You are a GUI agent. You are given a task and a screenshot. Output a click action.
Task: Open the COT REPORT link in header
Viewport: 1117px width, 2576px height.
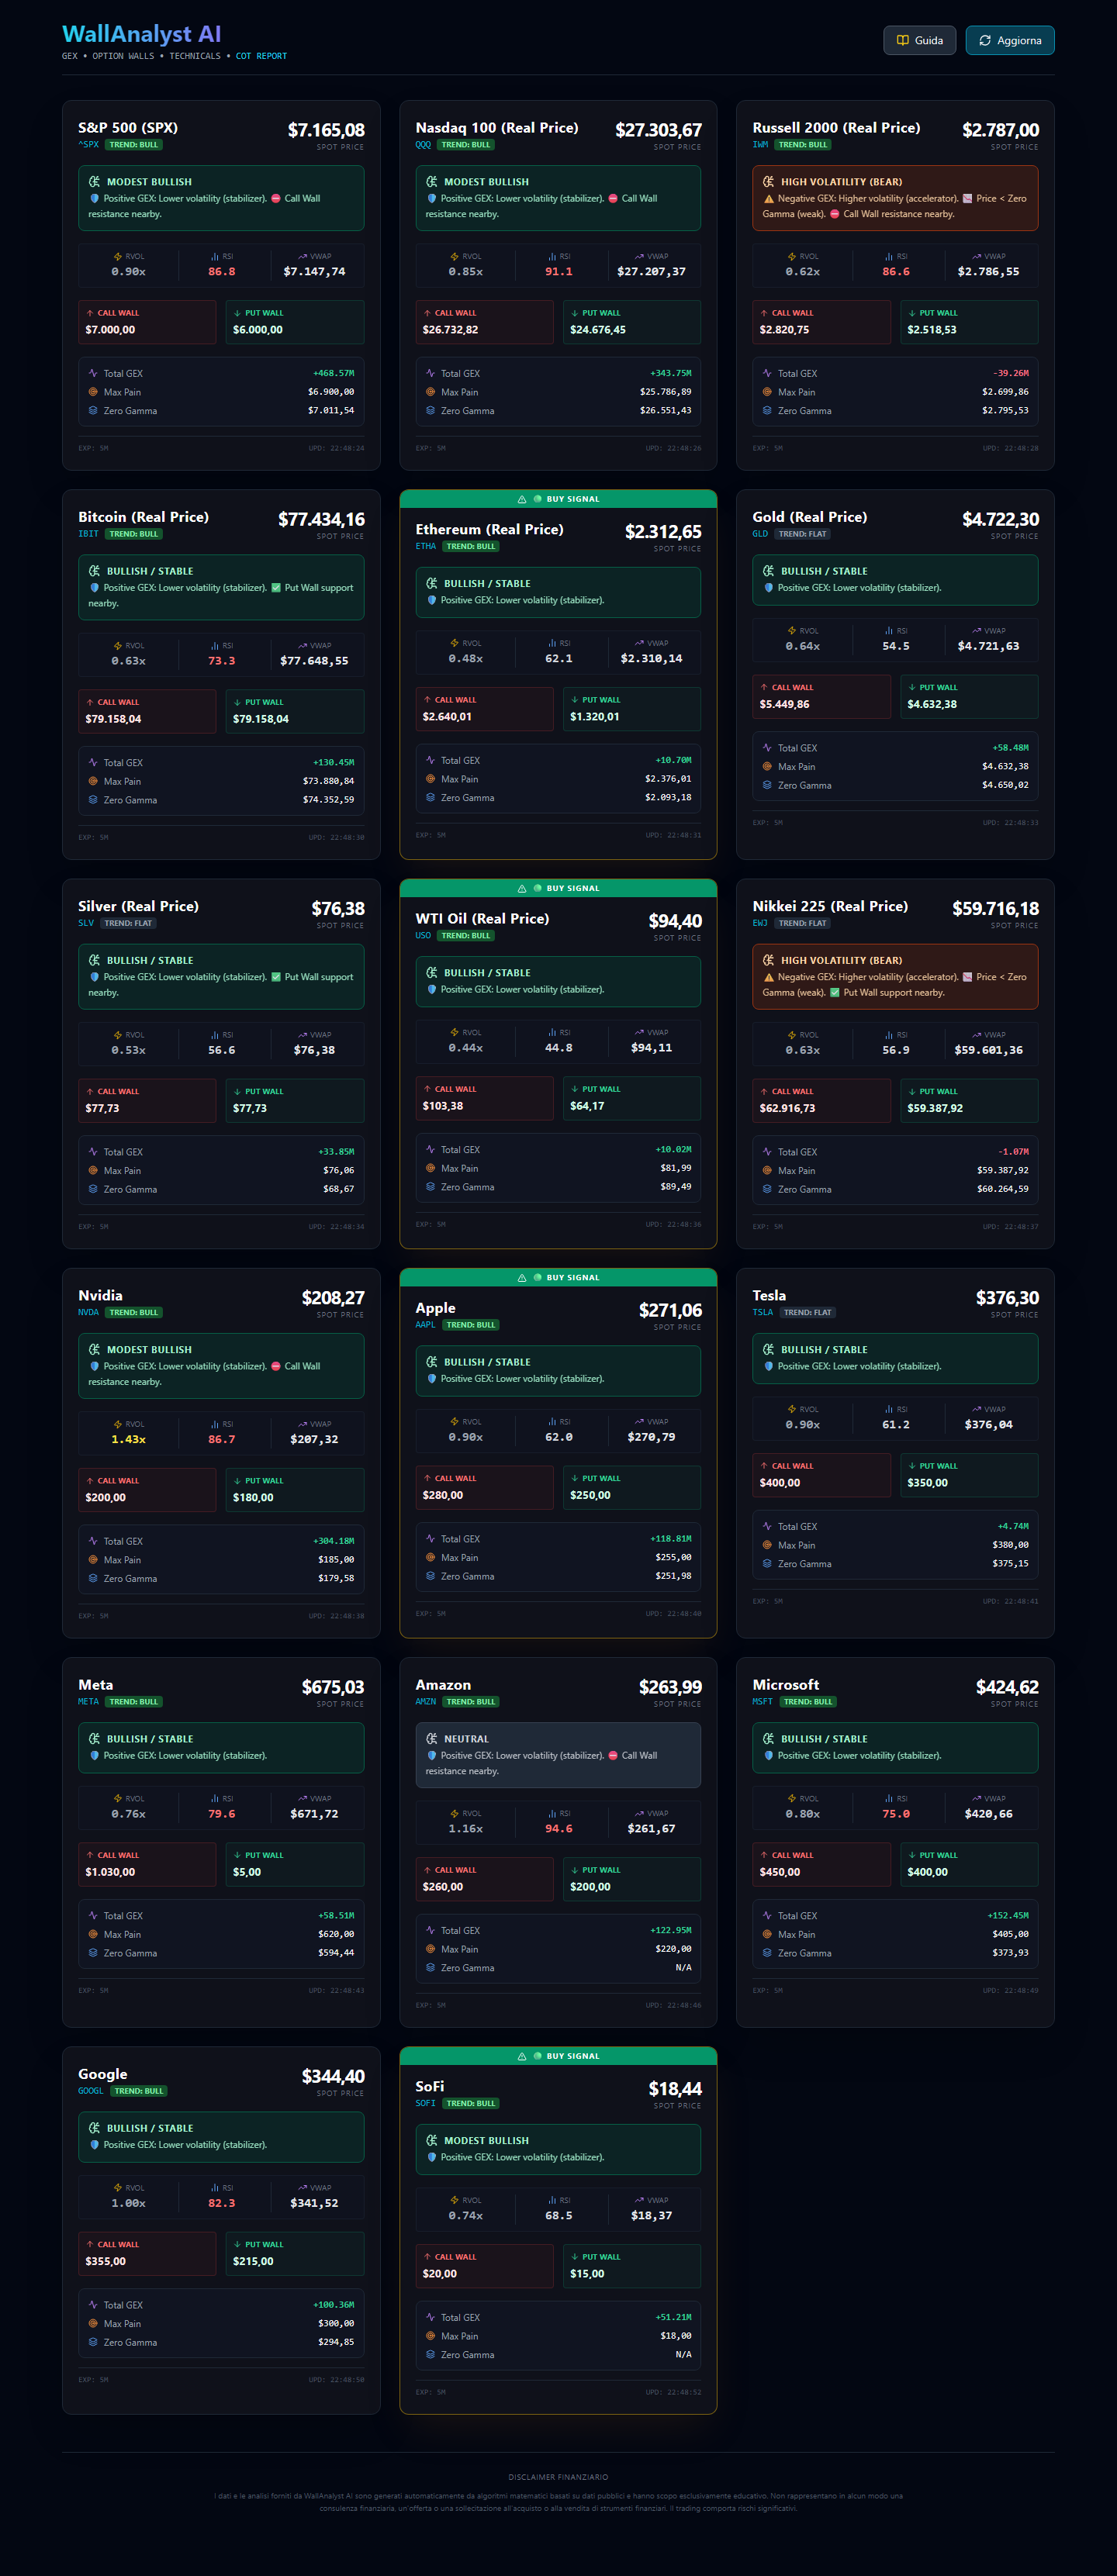261,56
